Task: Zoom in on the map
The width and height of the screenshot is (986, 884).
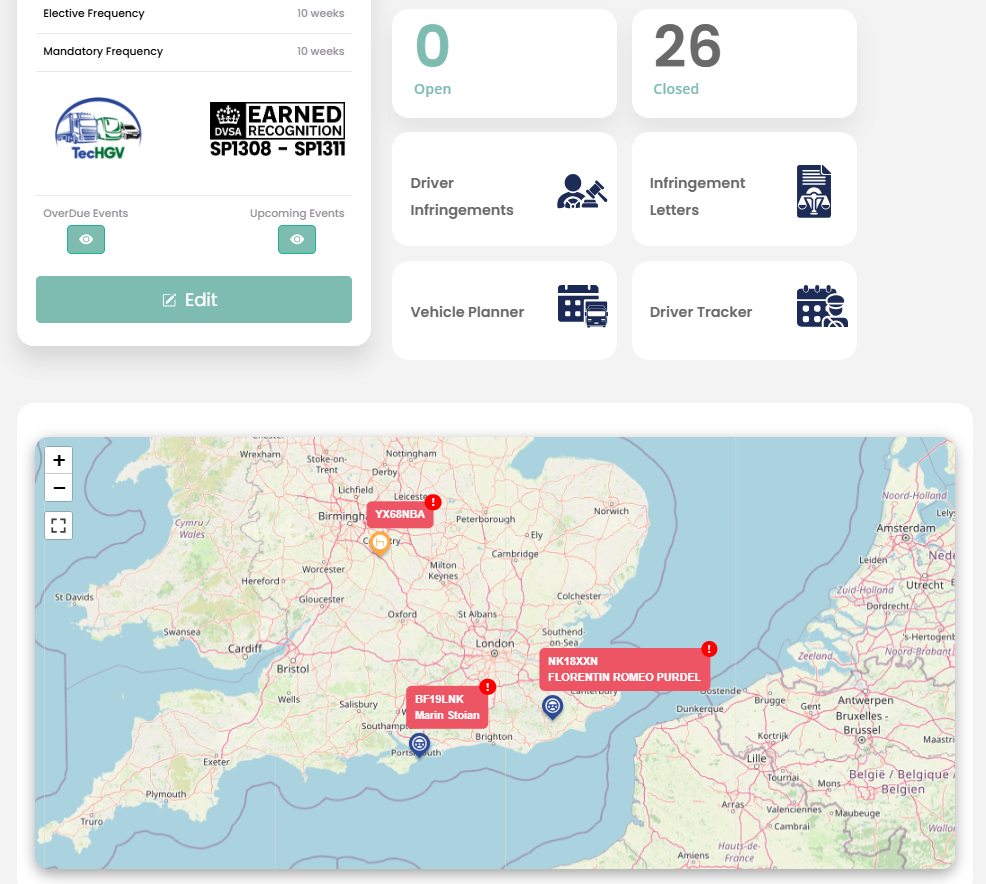Action: point(59,460)
